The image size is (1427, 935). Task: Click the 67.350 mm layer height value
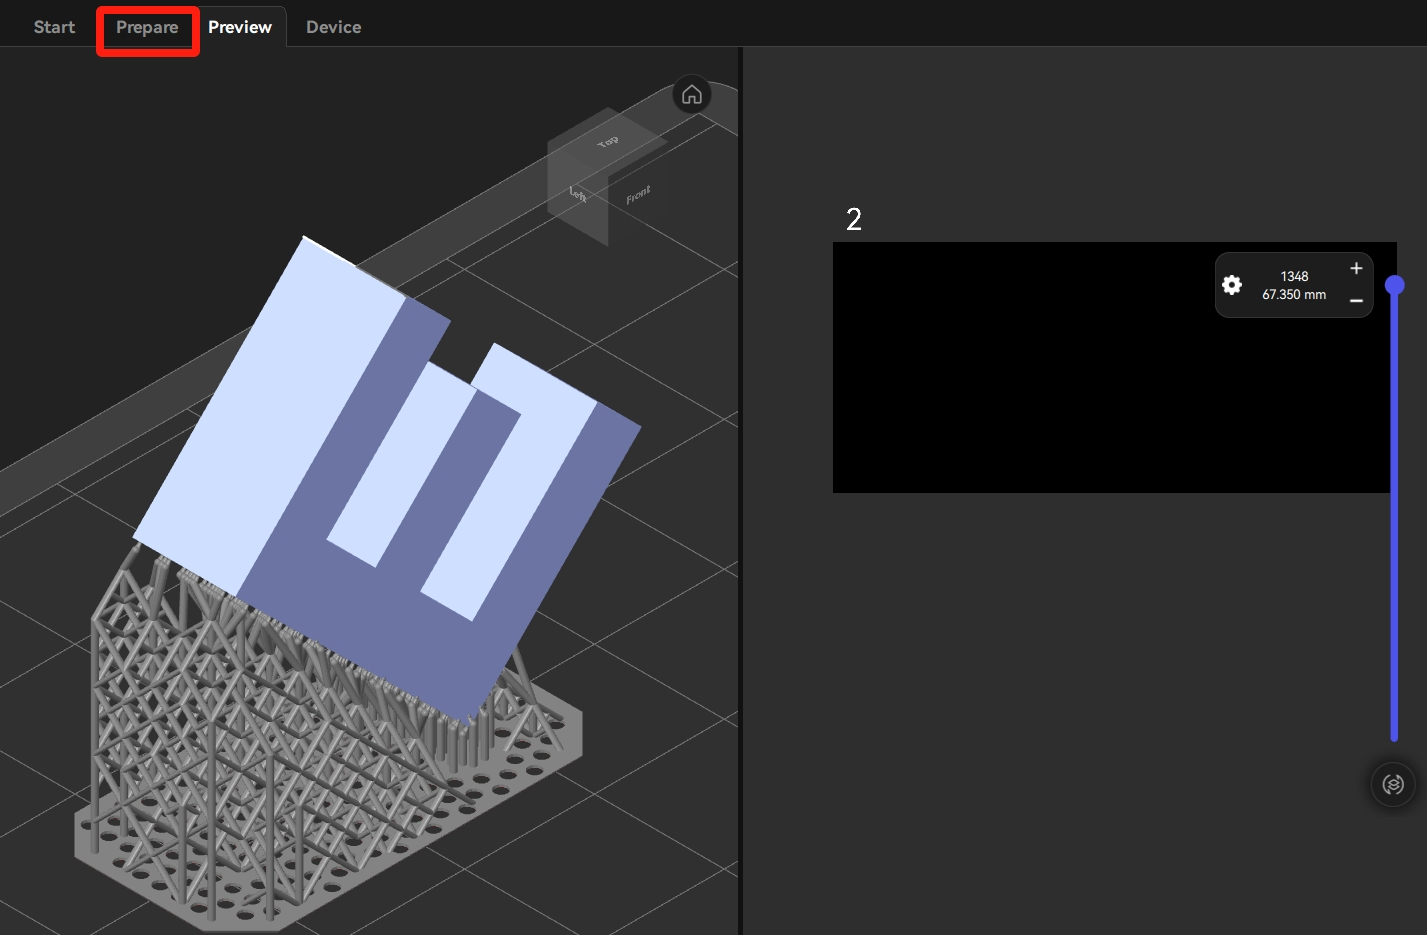pos(1294,295)
